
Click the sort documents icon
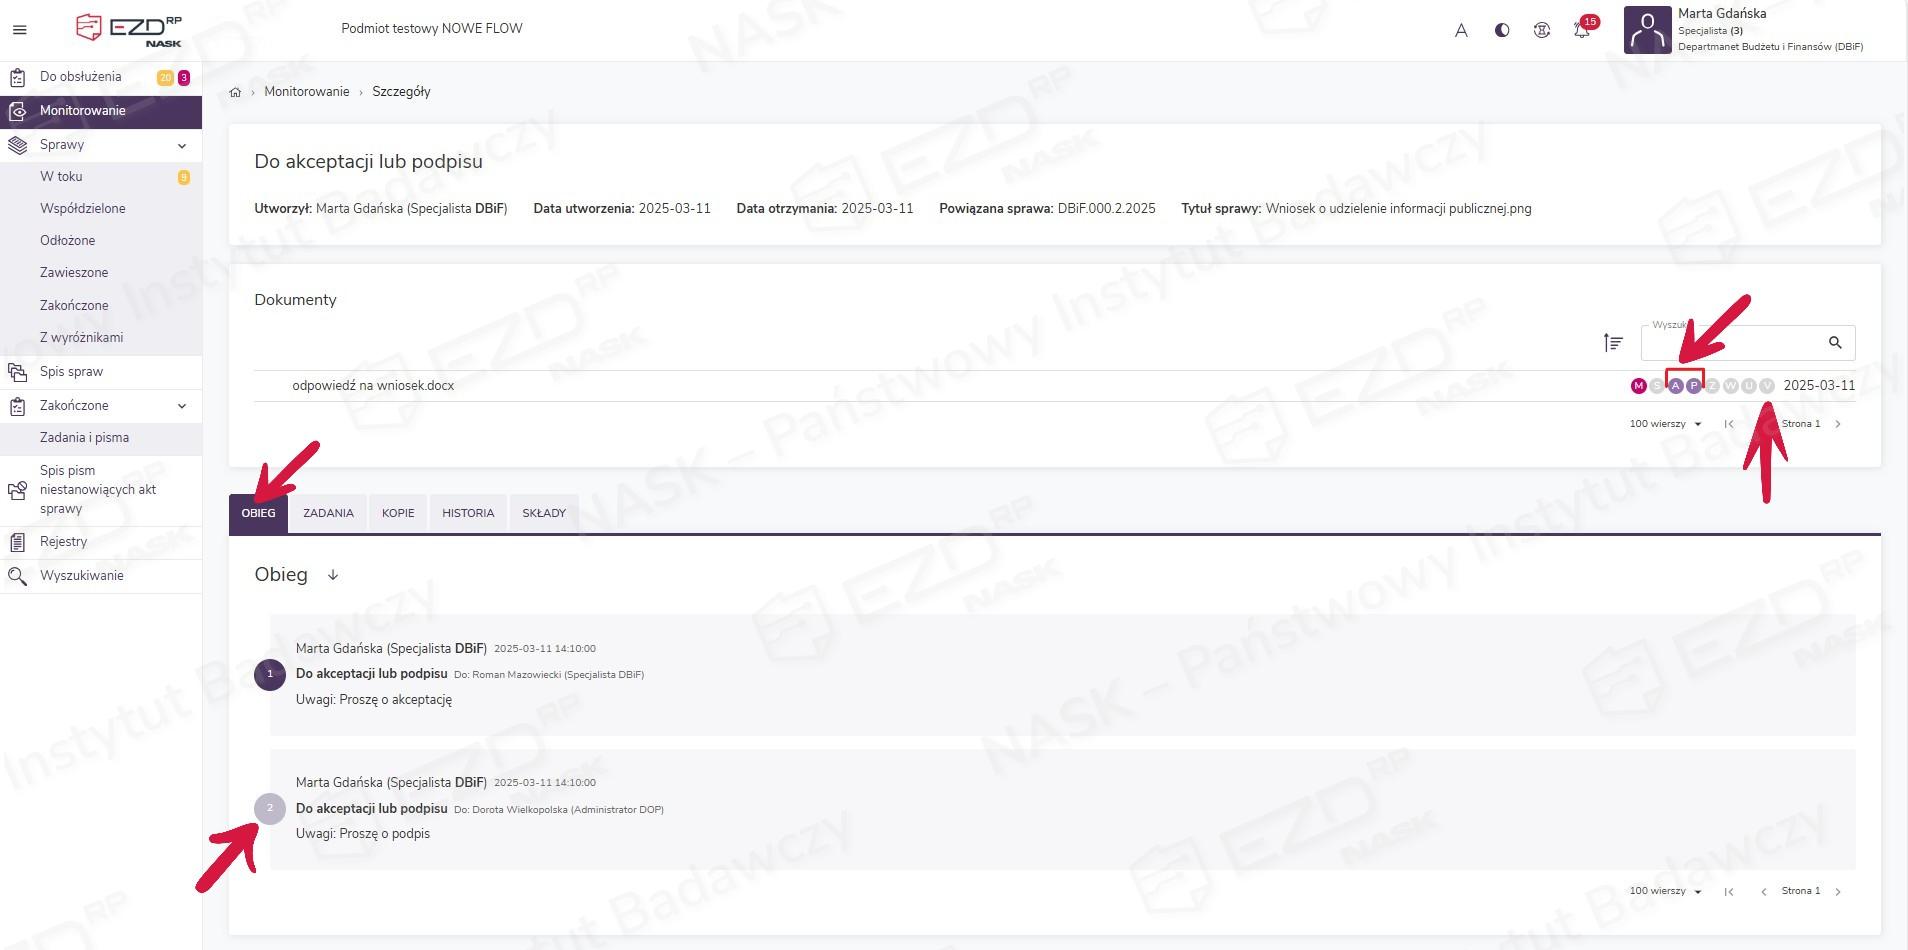pyautogui.click(x=1612, y=343)
